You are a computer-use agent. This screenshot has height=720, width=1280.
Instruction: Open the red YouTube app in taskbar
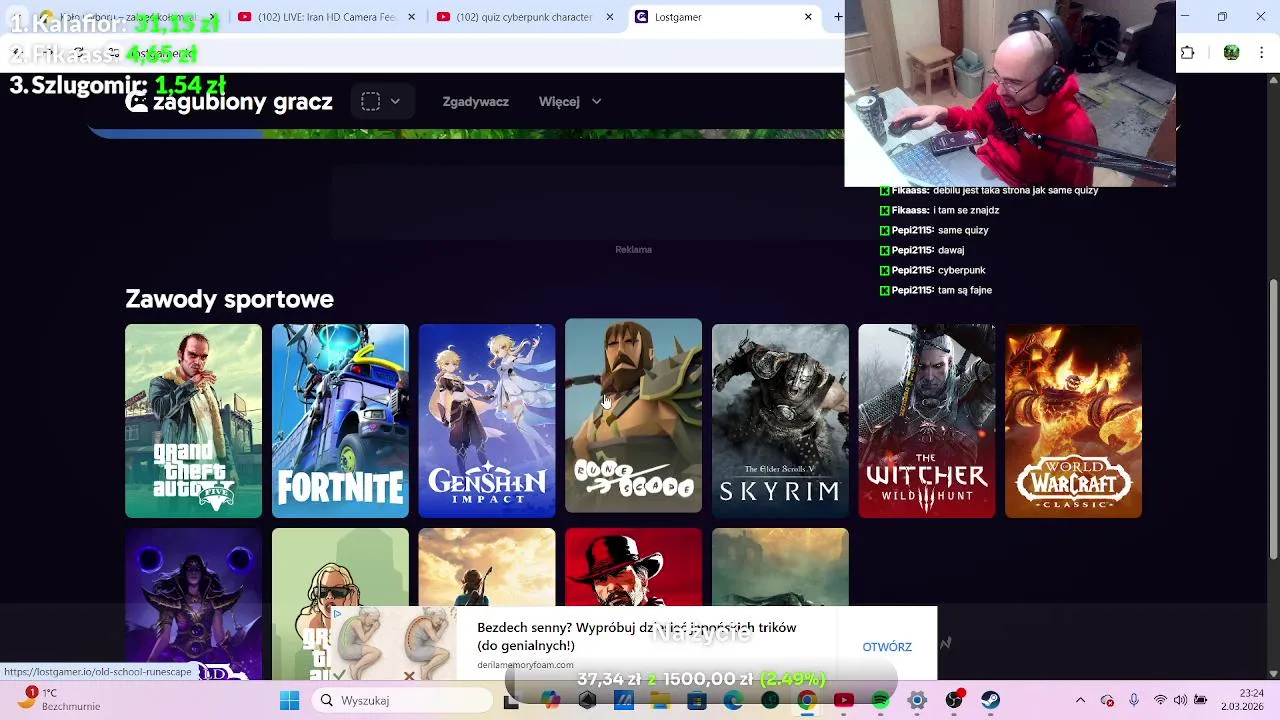[x=843, y=700]
